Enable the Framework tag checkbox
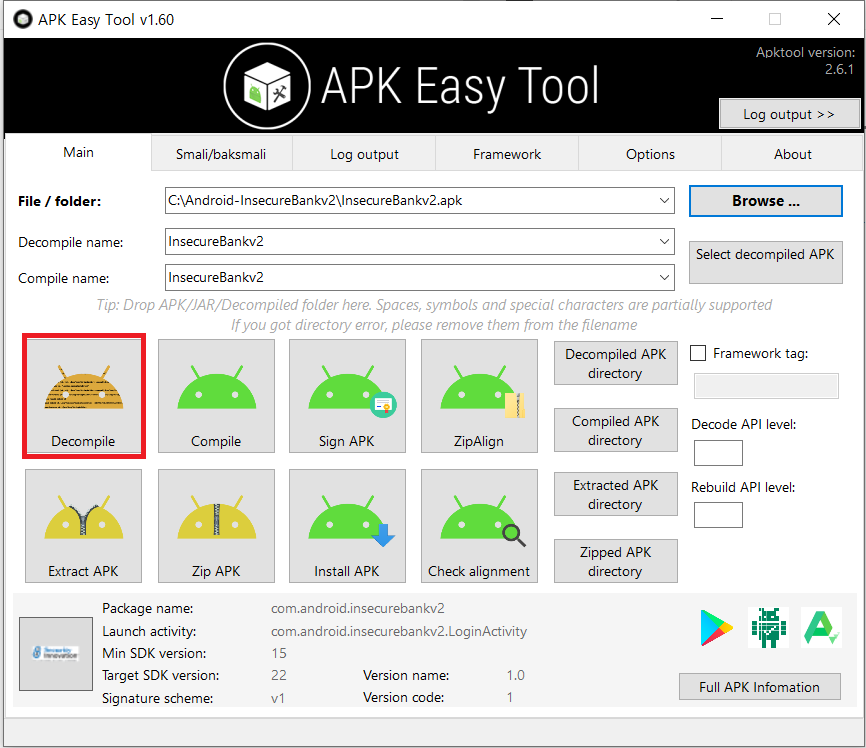Viewport: 866px width, 748px height. coord(698,353)
